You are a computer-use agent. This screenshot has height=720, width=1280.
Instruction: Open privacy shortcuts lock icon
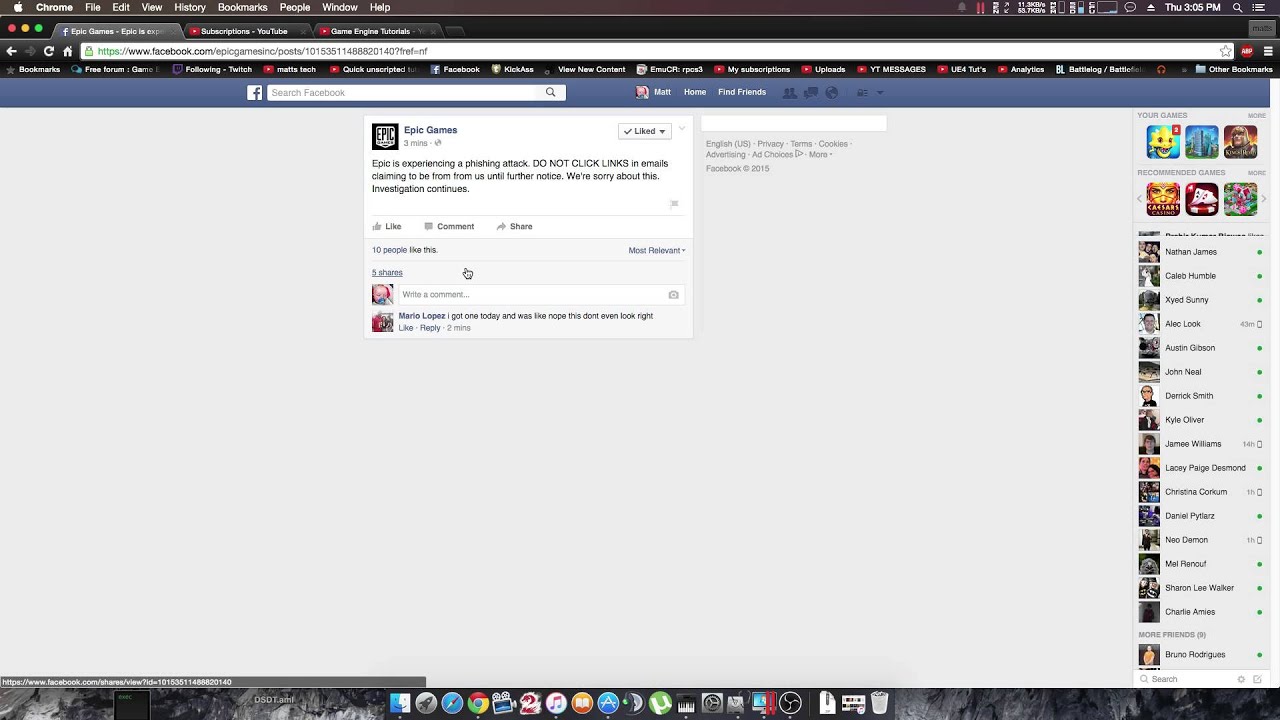pos(861,92)
